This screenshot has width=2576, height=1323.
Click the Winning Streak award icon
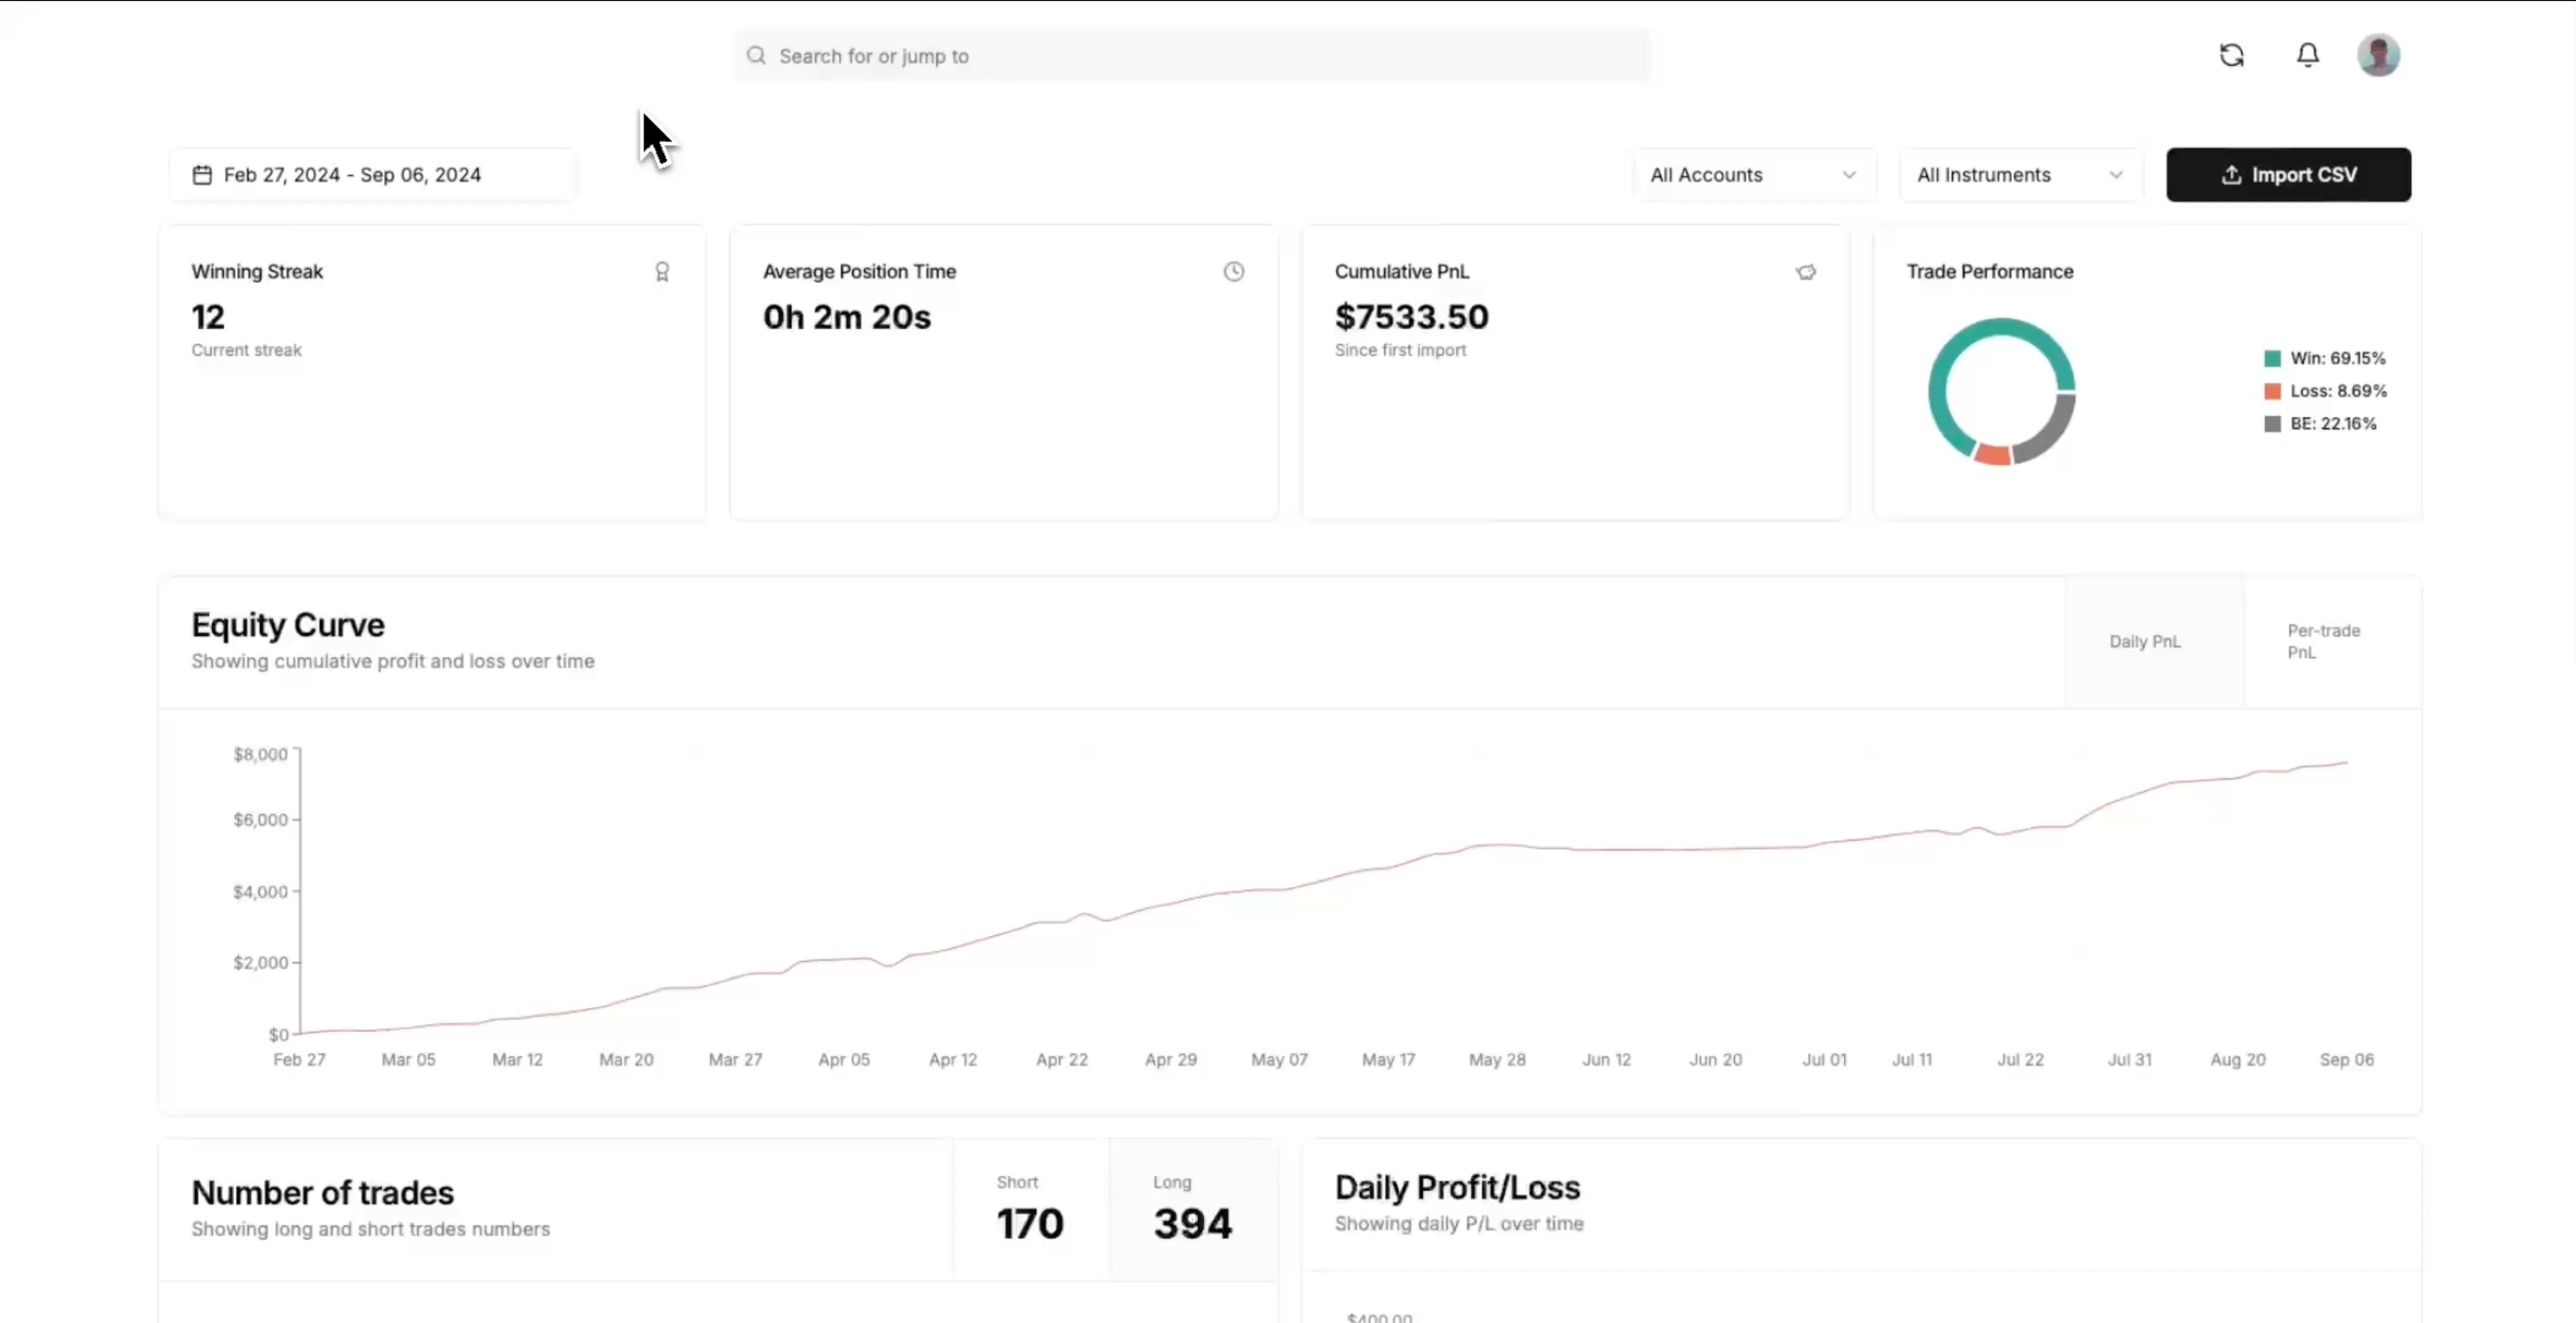point(662,272)
